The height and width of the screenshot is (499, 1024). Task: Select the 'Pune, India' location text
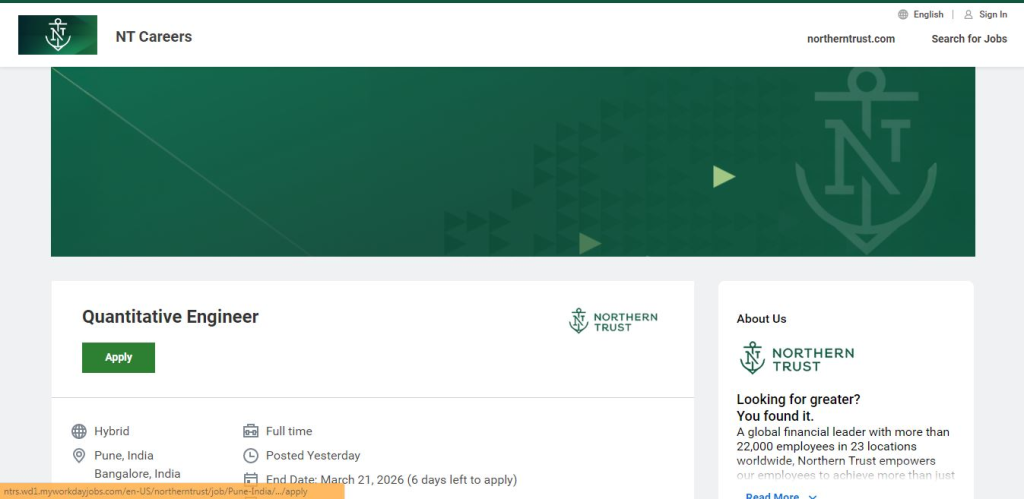[x=124, y=455]
